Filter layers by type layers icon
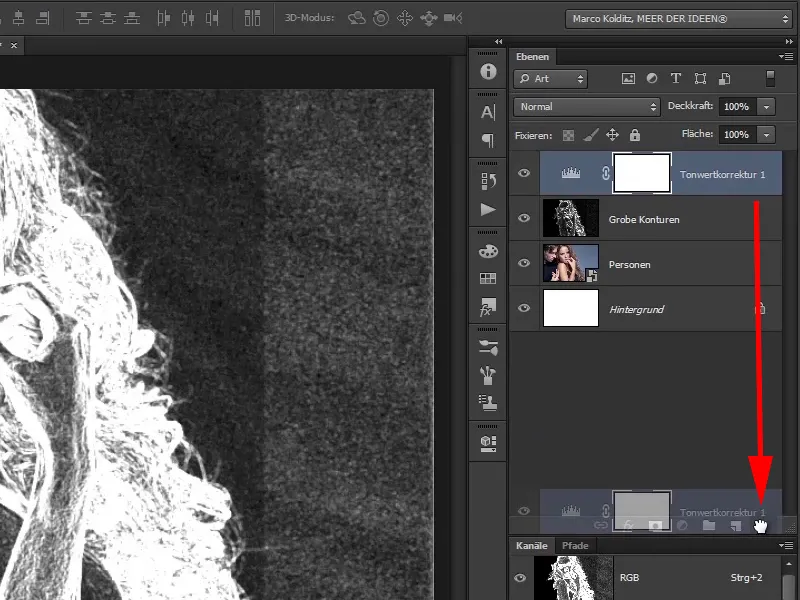The height and width of the screenshot is (600, 800). click(x=676, y=79)
